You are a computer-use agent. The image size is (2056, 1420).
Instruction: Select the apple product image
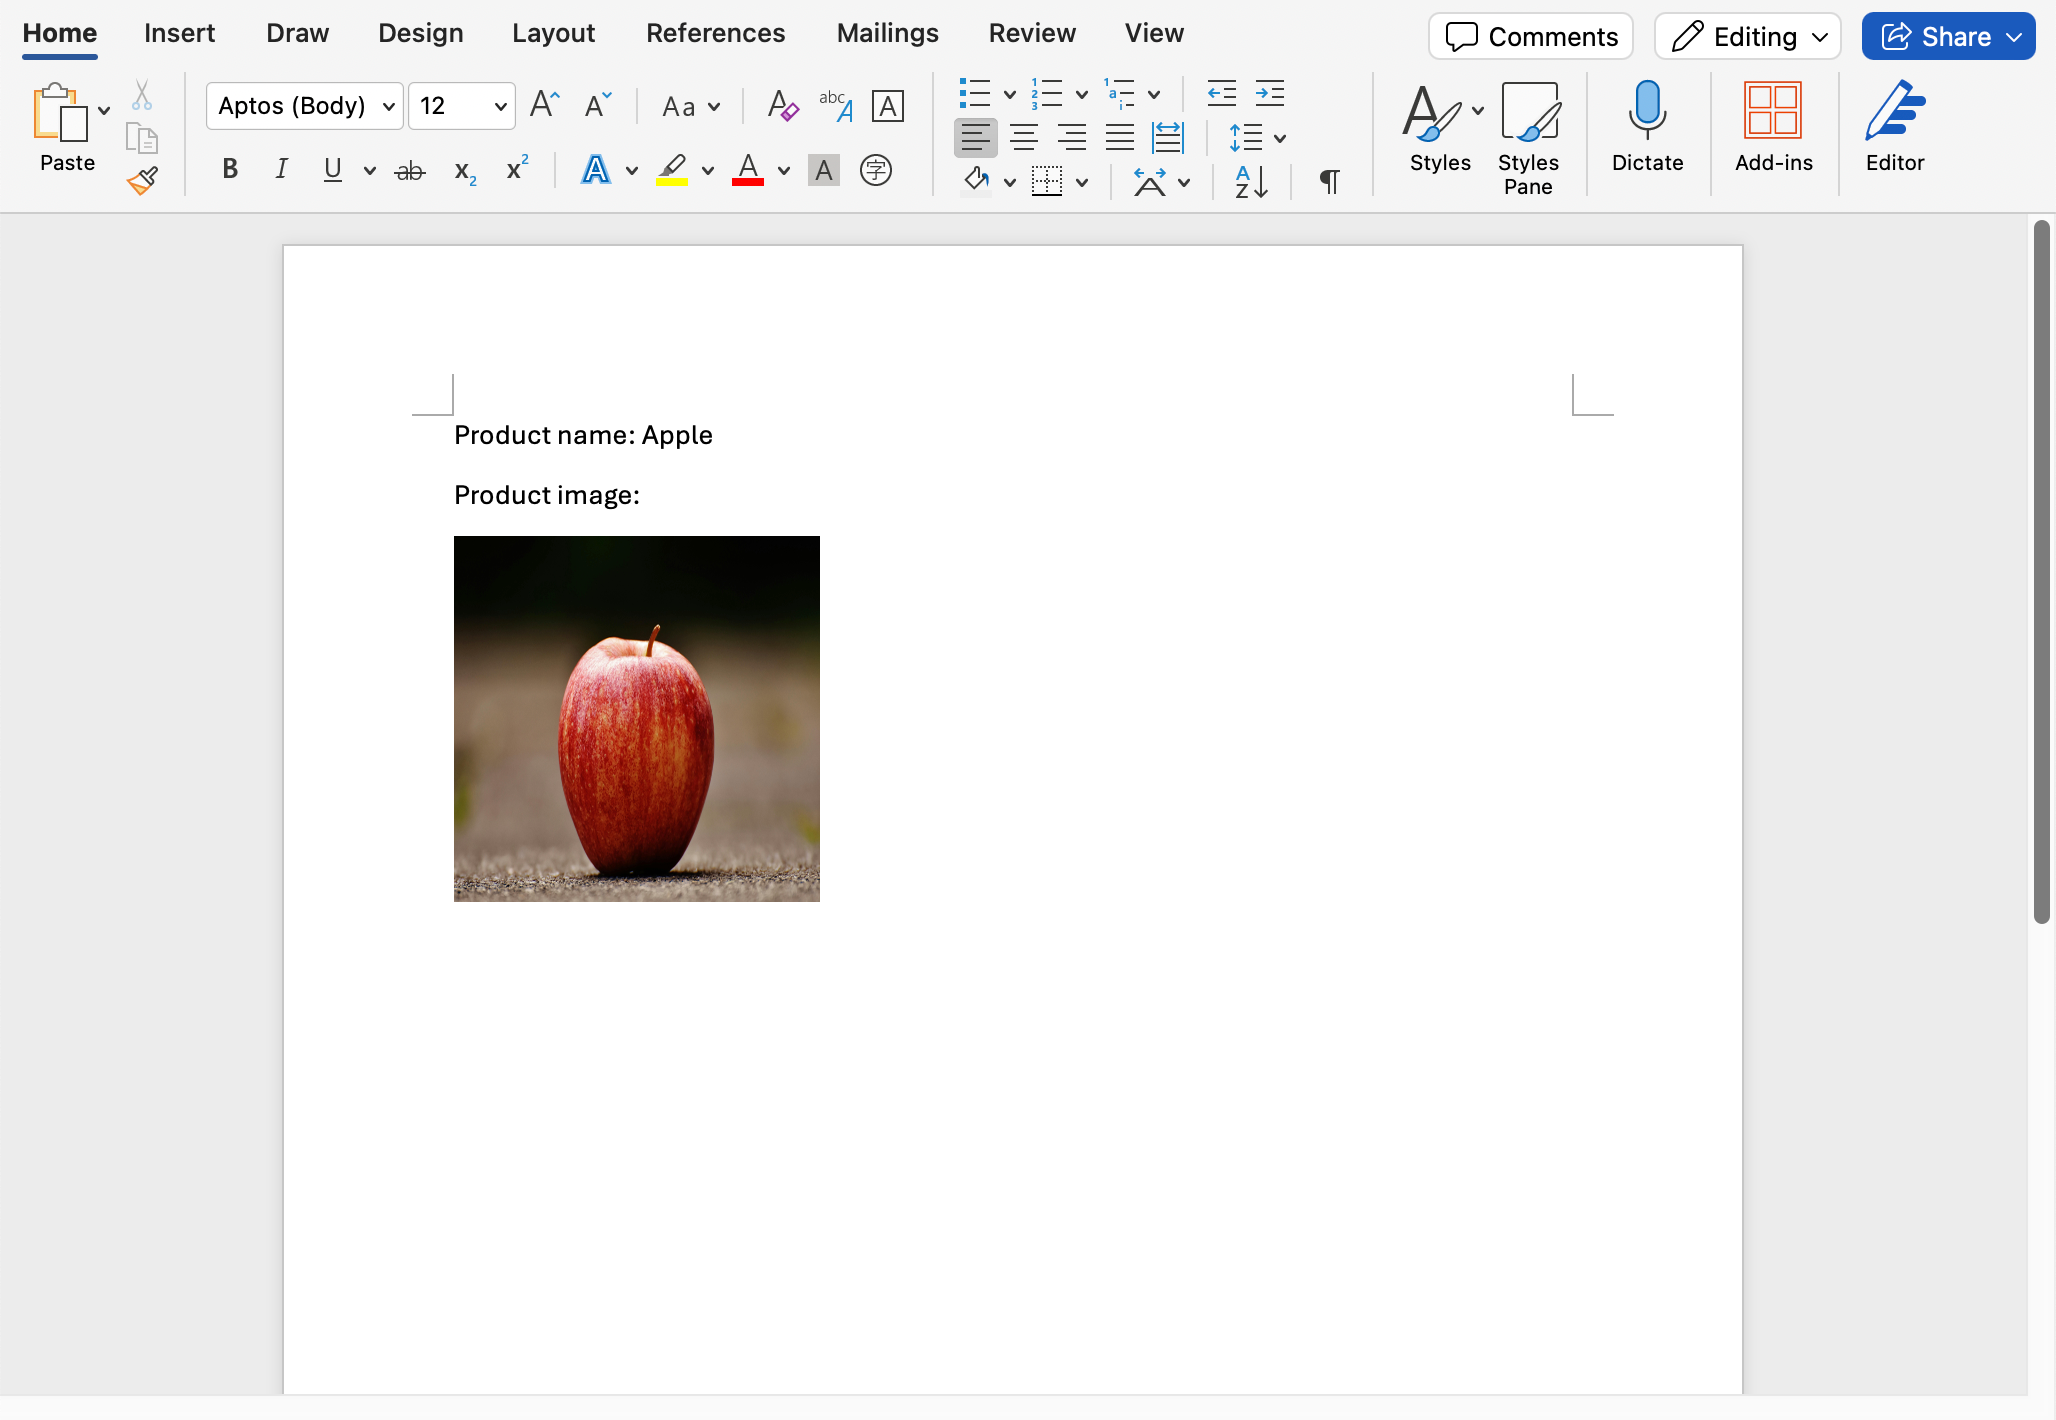pyautogui.click(x=637, y=719)
